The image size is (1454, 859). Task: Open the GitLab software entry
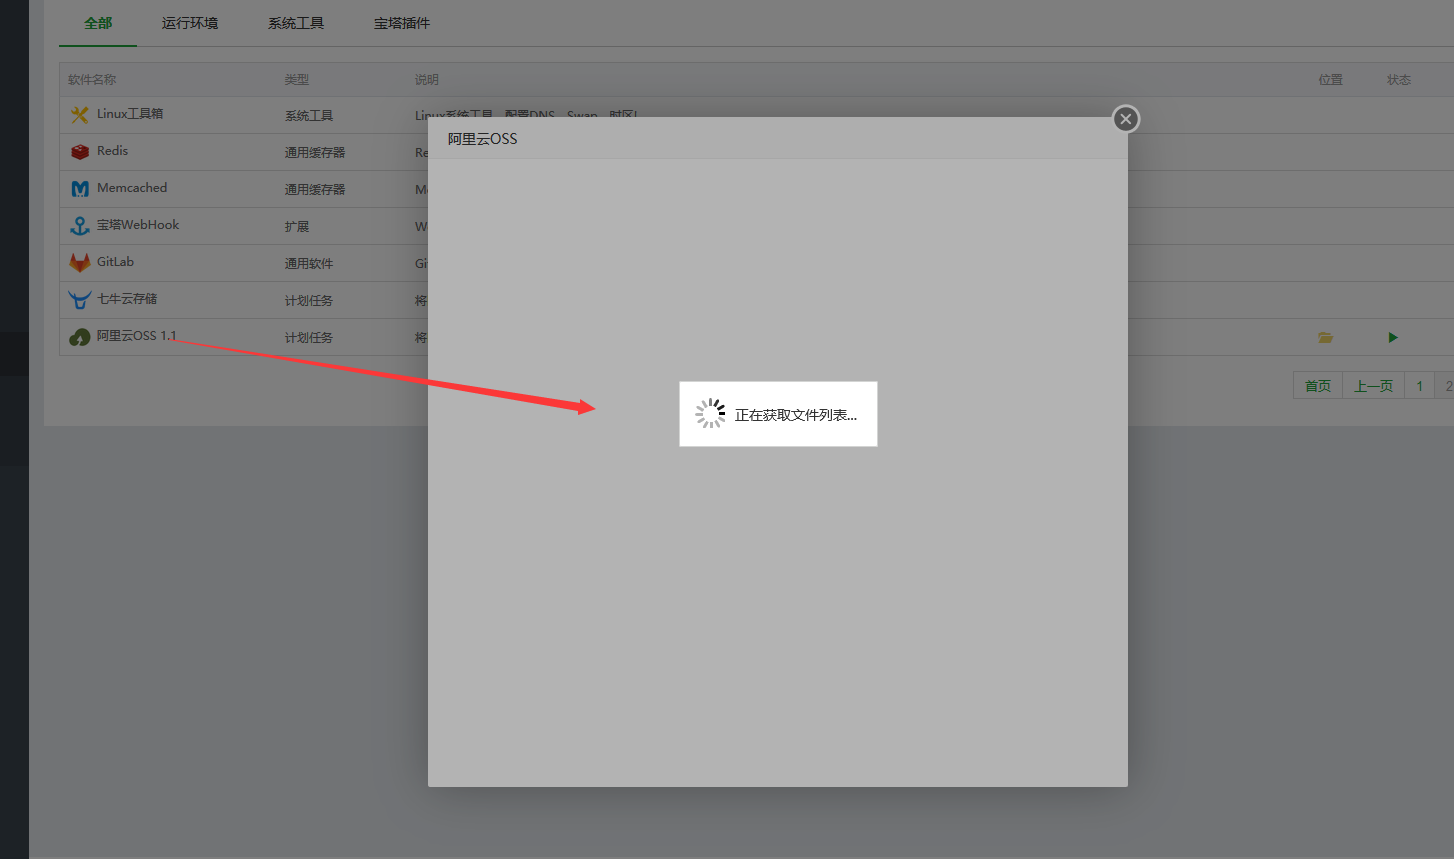pyautogui.click(x=115, y=262)
